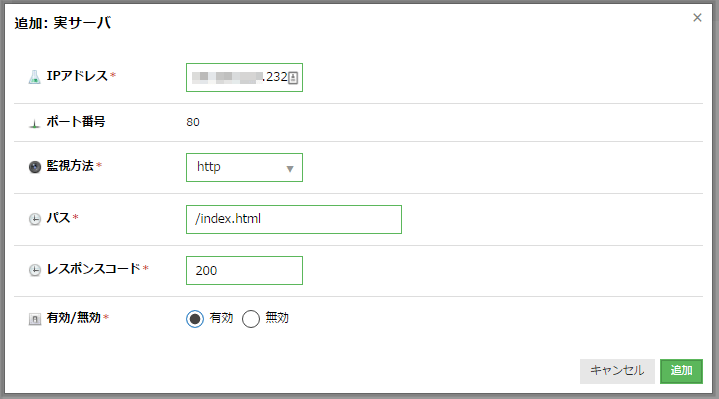Click the パス field containing /index.html
Screen dimensions: 719x399
tap(294, 219)
